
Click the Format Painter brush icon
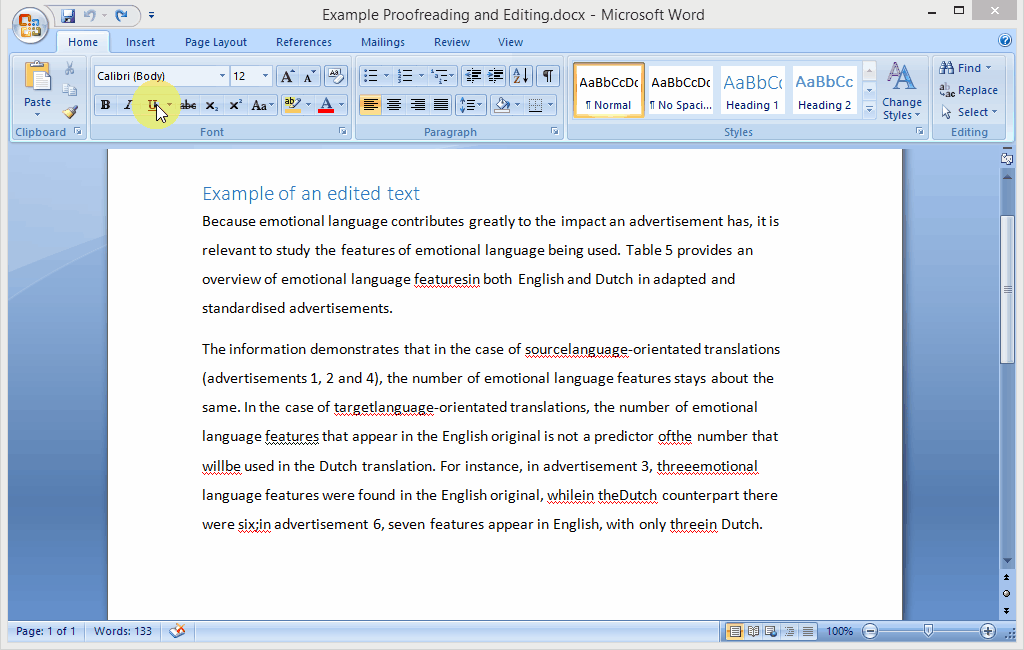(x=70, y=112)
